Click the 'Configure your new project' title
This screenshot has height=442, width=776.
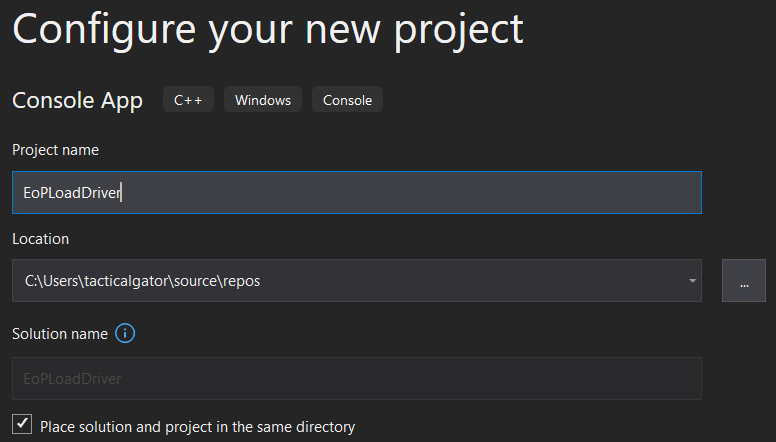(x=268, y=30)
